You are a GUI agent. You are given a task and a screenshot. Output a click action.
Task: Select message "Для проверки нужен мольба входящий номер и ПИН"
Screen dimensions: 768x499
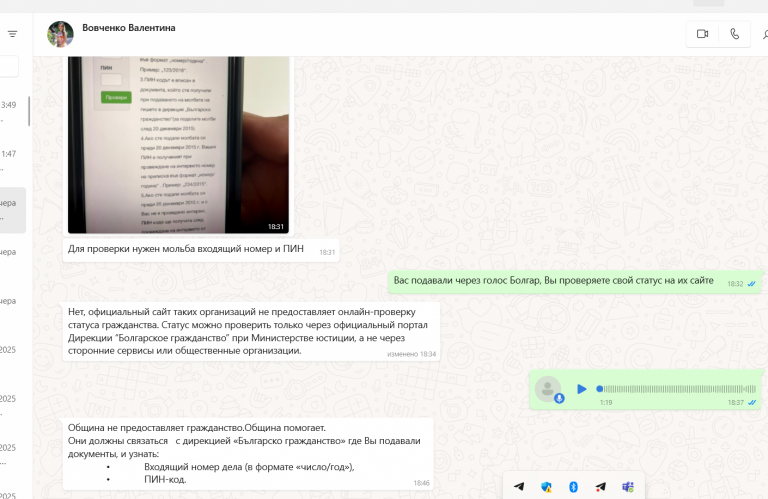201,249
